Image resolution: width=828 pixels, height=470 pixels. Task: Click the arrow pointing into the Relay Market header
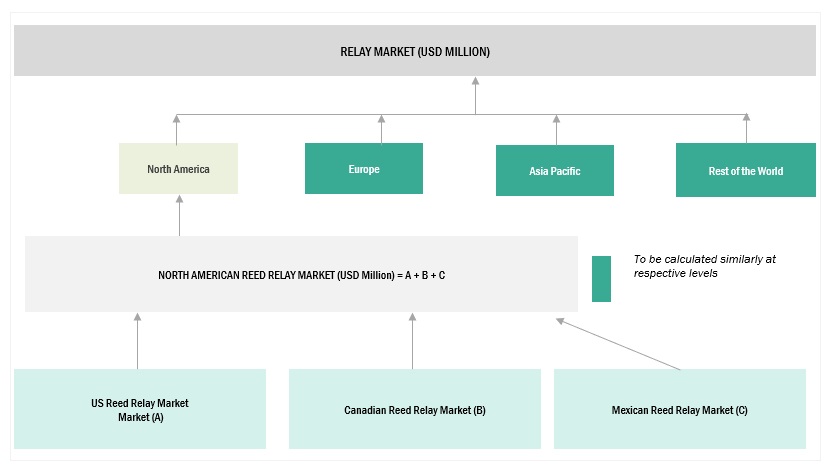pos(475,84)
